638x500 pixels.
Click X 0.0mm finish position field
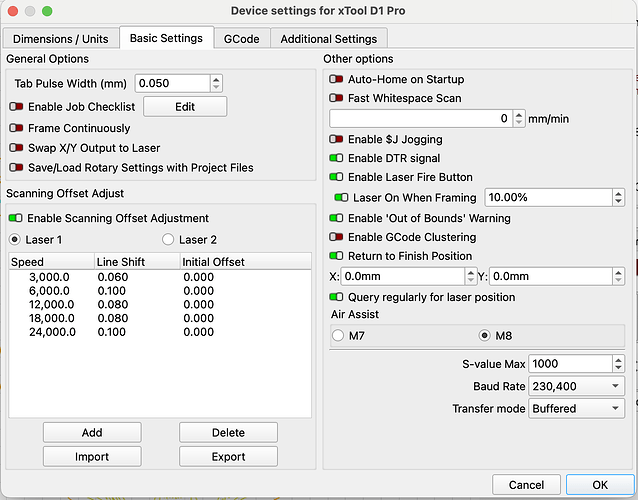(x=403, y=276)
